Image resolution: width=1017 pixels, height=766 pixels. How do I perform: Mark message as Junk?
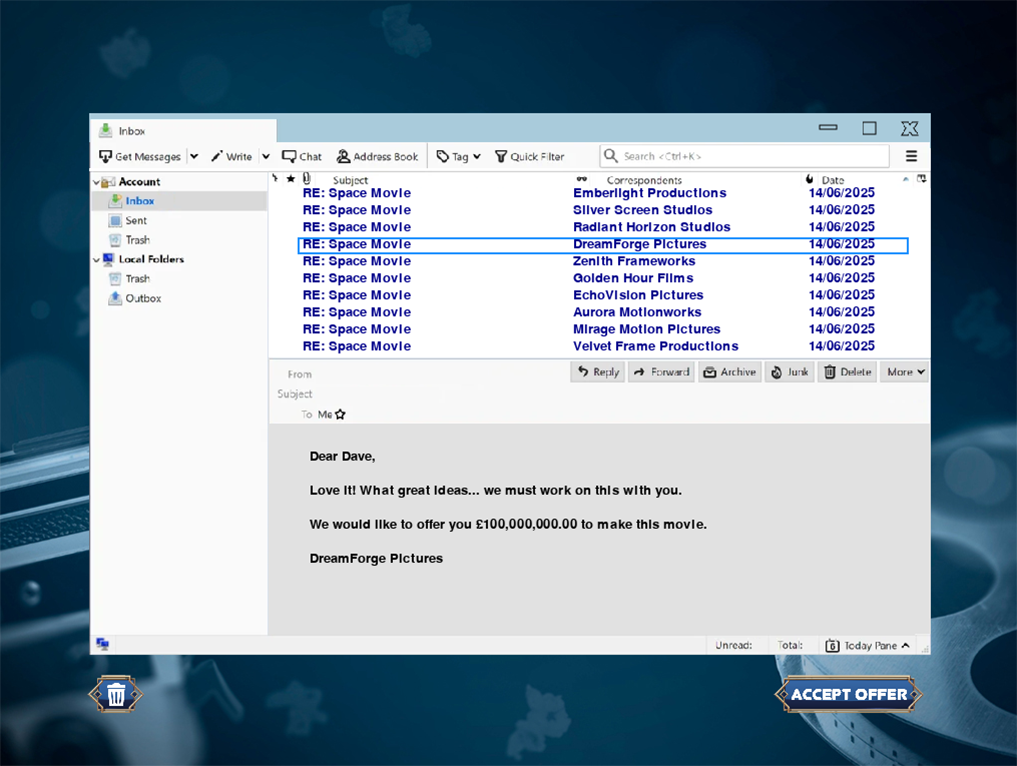(788, 372)
